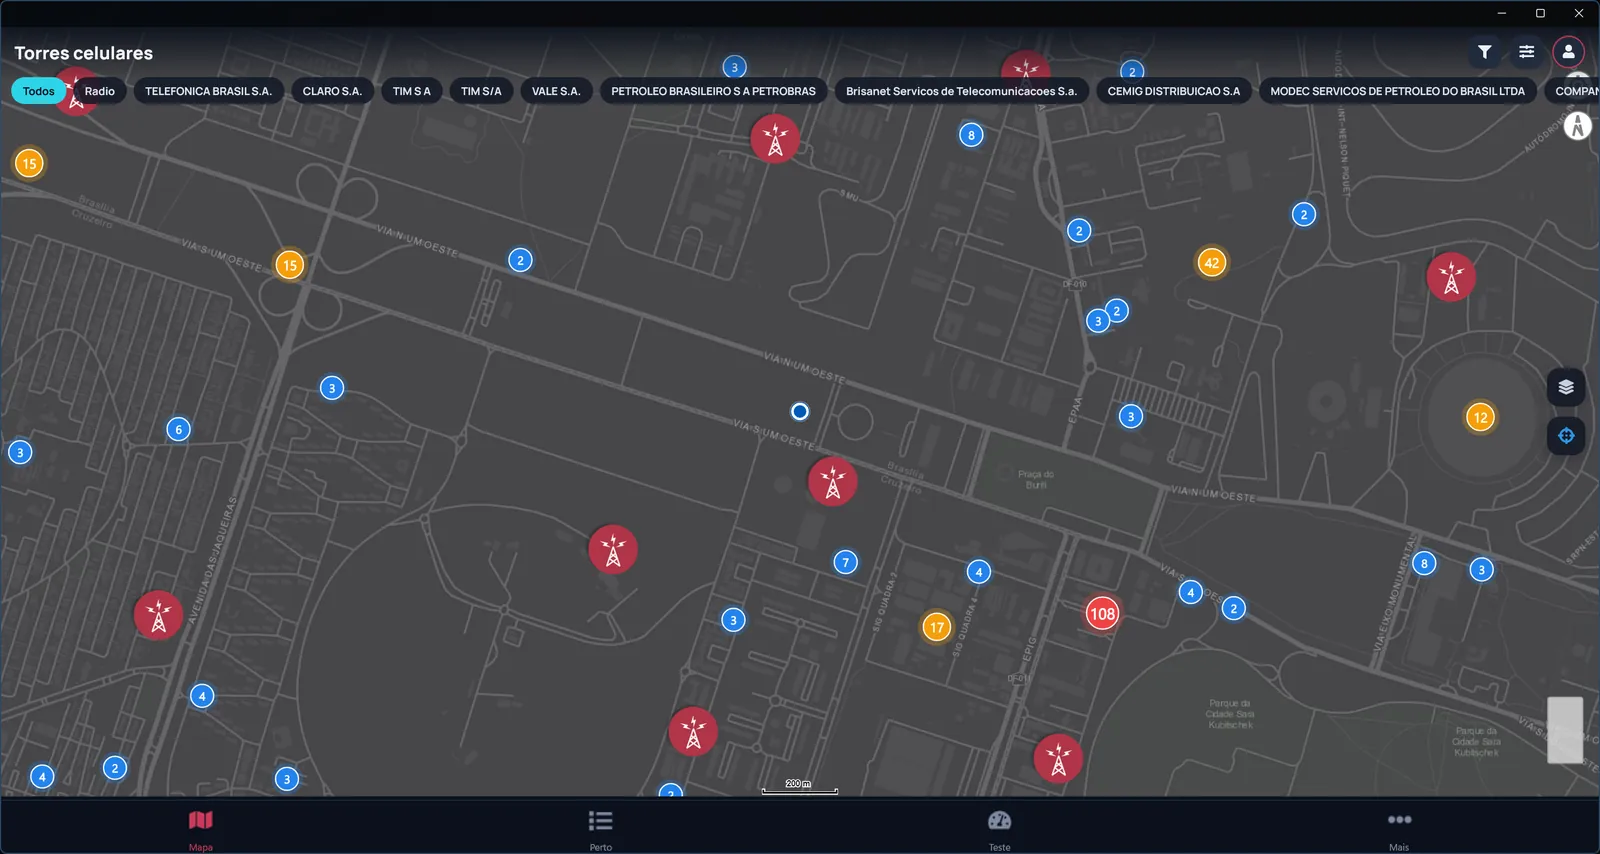Open the Teste speed test tab
Viewport: 1600px width, 854px height.
[x=1000, y=830]
